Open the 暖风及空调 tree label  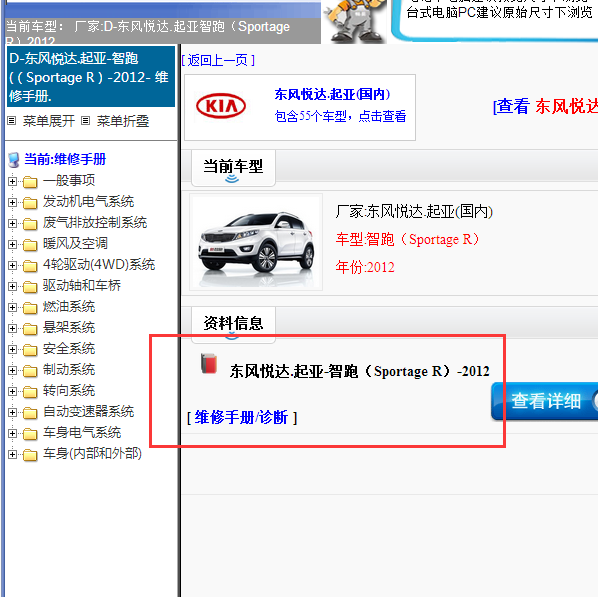(x=76, y=243)
